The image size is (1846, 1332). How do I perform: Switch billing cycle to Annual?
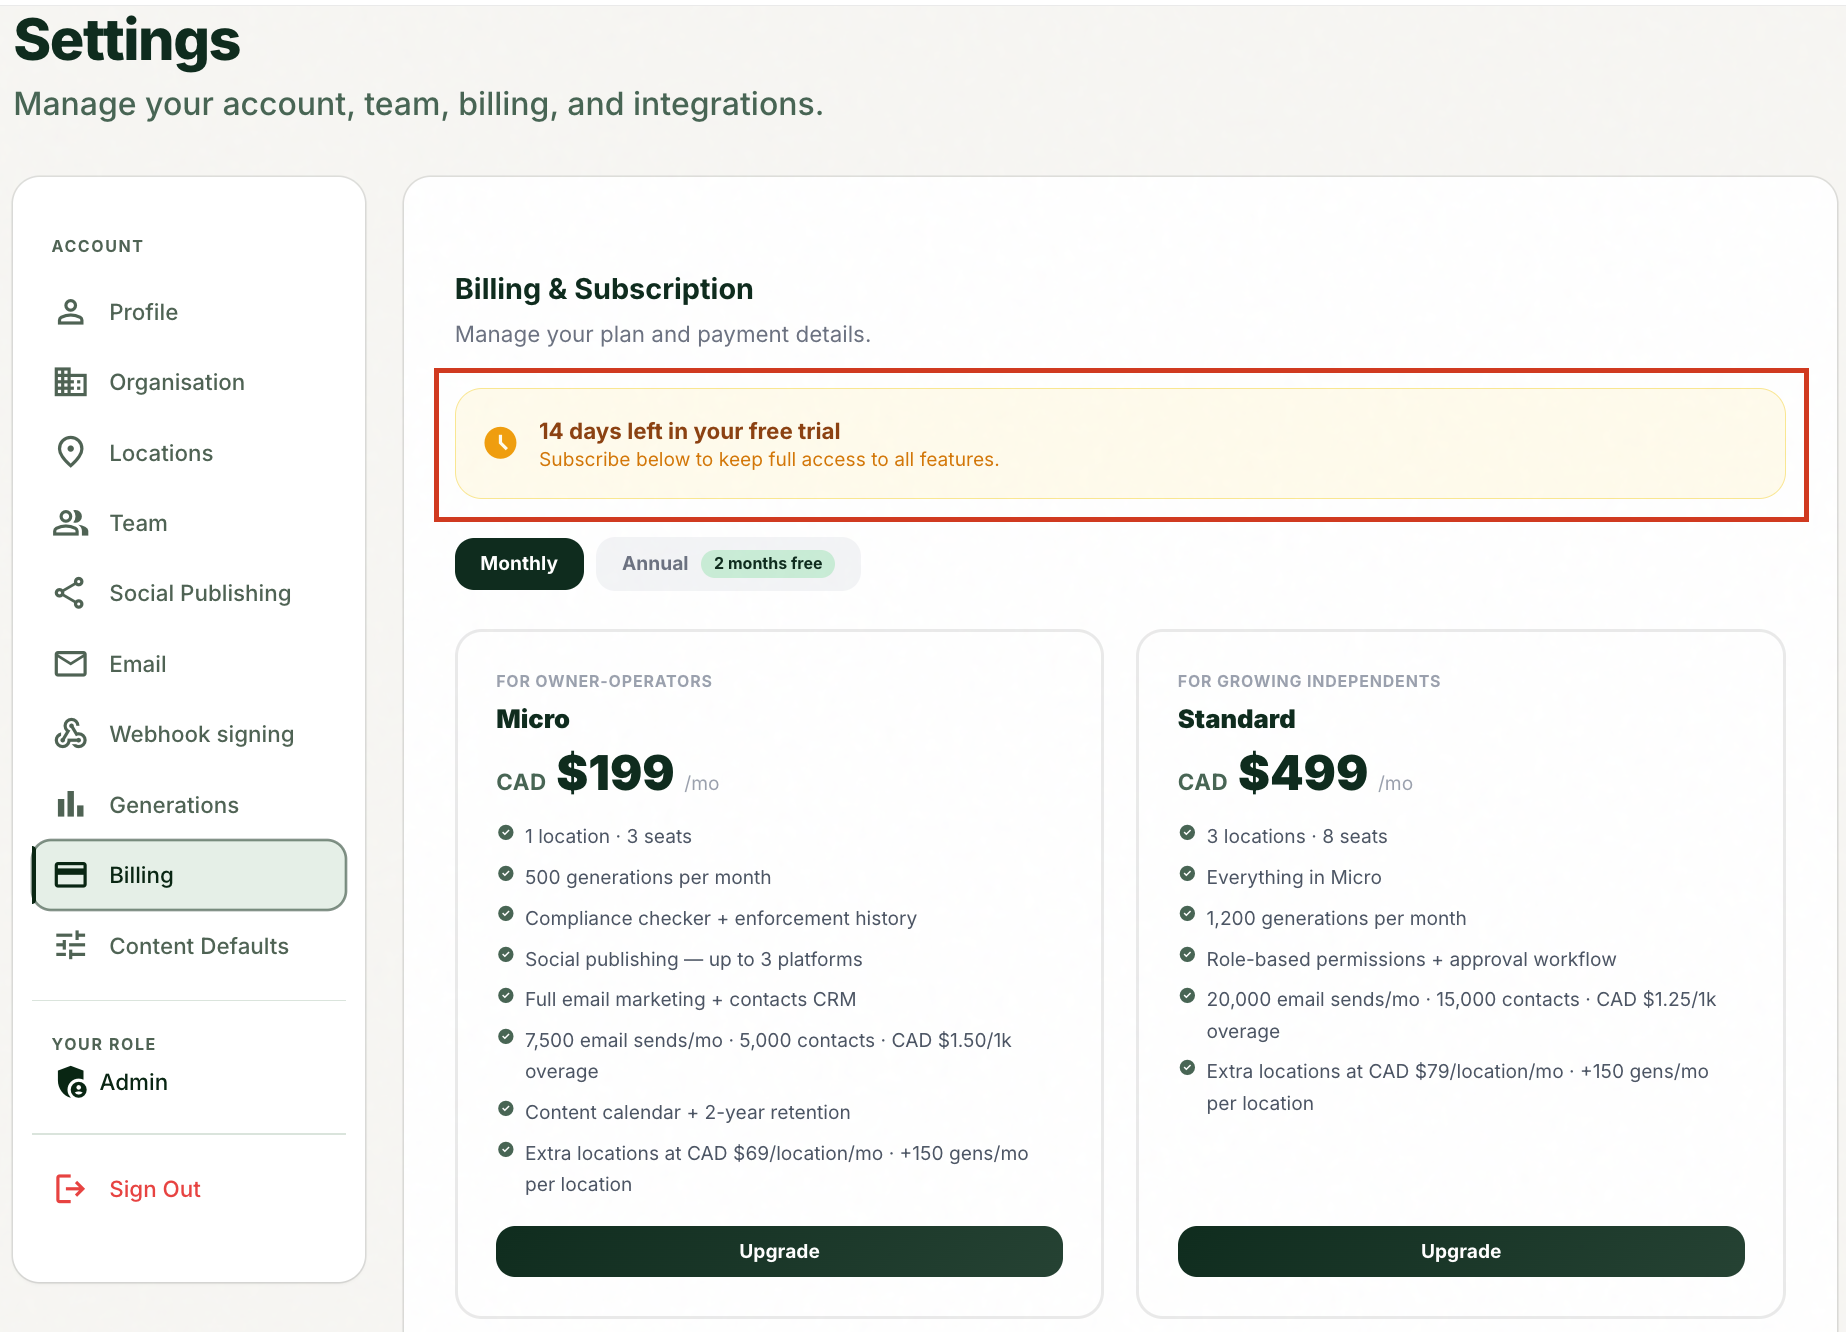(655, 564)
